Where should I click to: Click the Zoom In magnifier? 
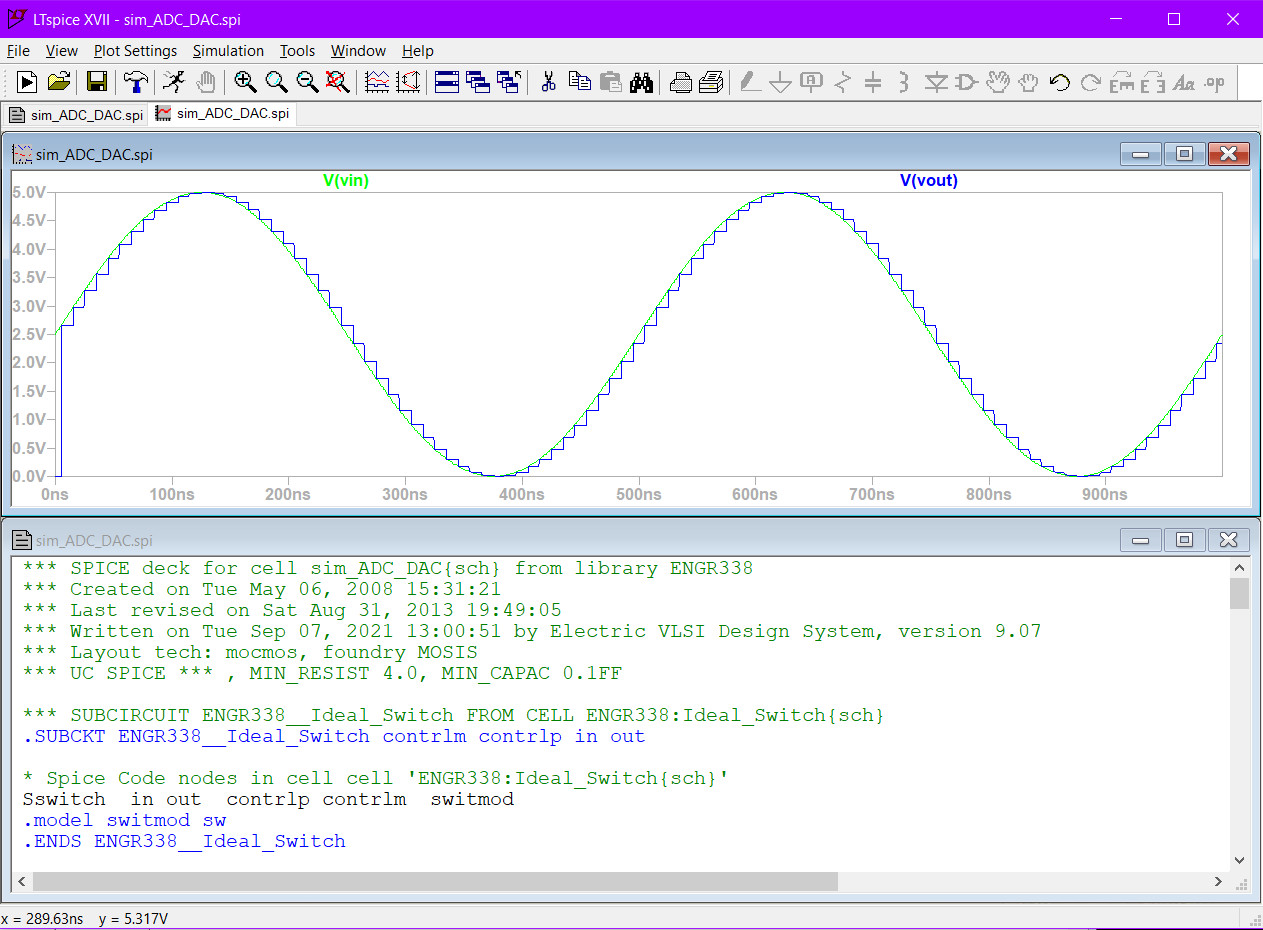pyautogui.click(x=245, y=83)
